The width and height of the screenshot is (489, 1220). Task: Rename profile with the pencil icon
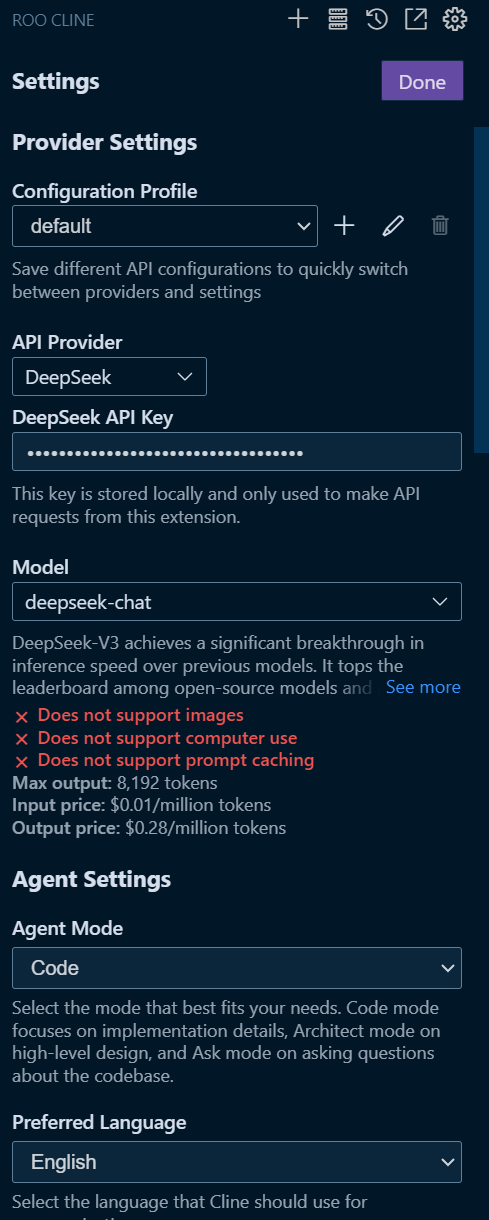[393, 226]
